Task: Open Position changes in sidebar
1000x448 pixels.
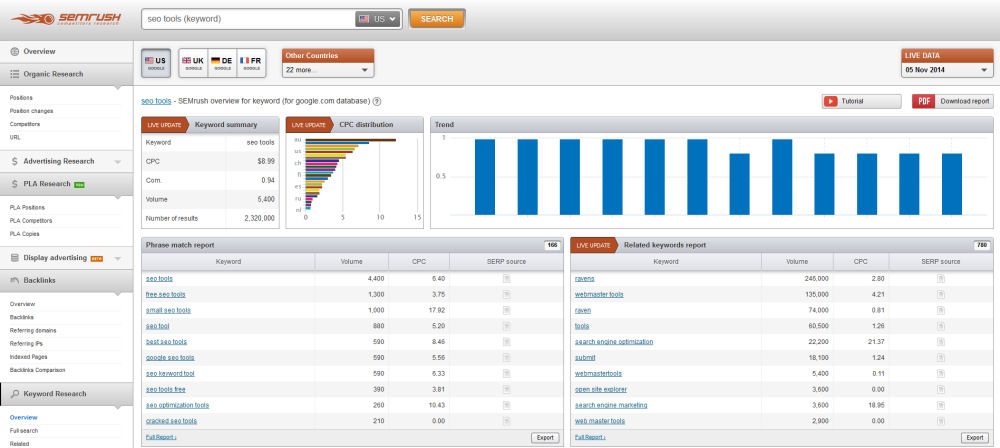Action: [x=31, y=111]
